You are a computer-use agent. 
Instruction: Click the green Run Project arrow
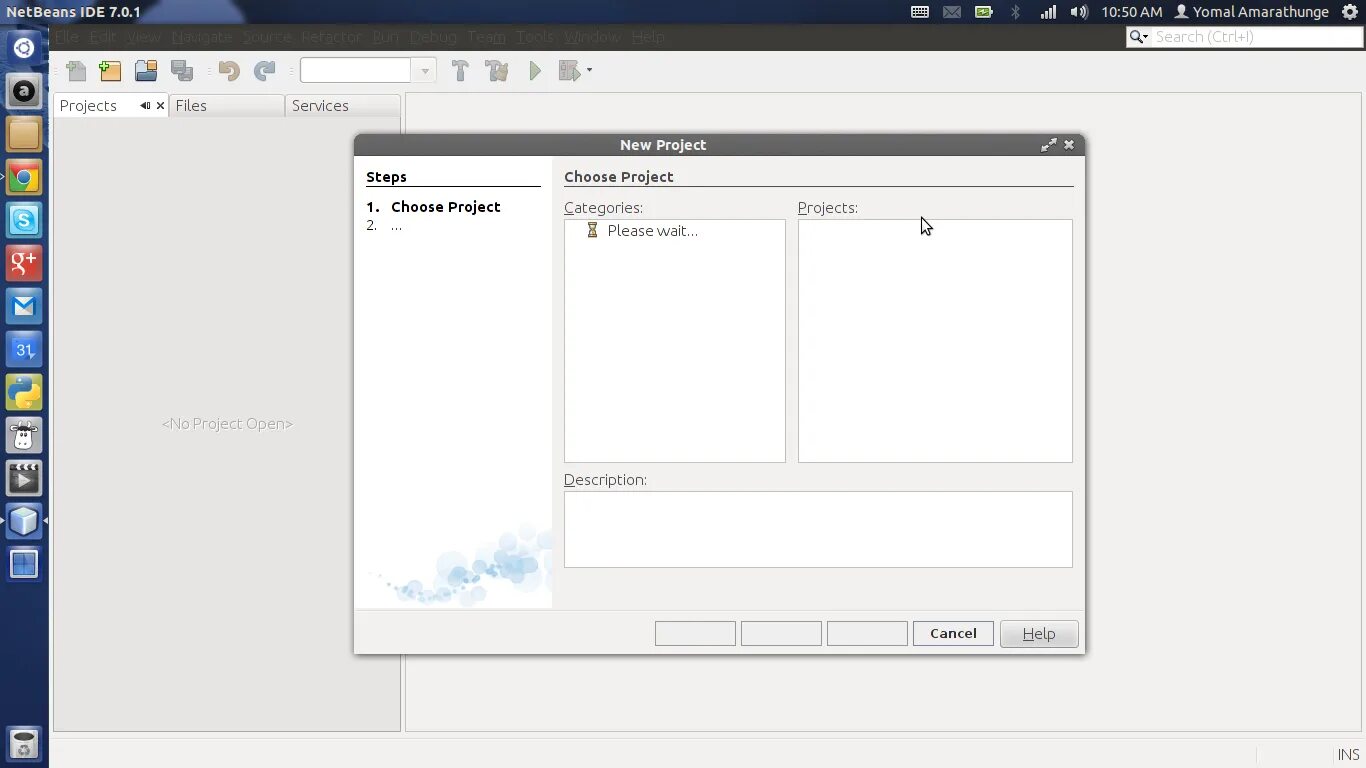point(535,71)
